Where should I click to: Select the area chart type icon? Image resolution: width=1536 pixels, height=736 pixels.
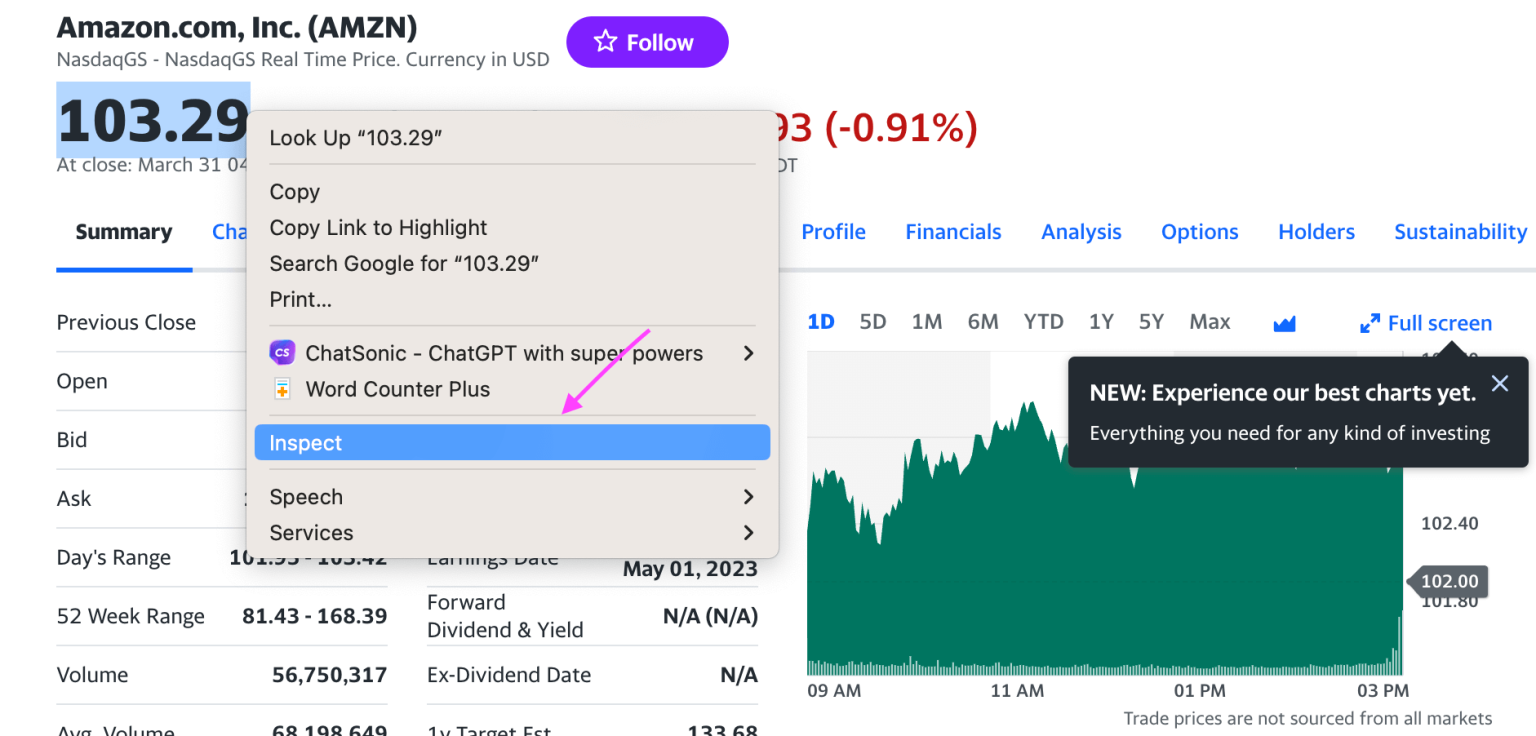point(1284,321)
